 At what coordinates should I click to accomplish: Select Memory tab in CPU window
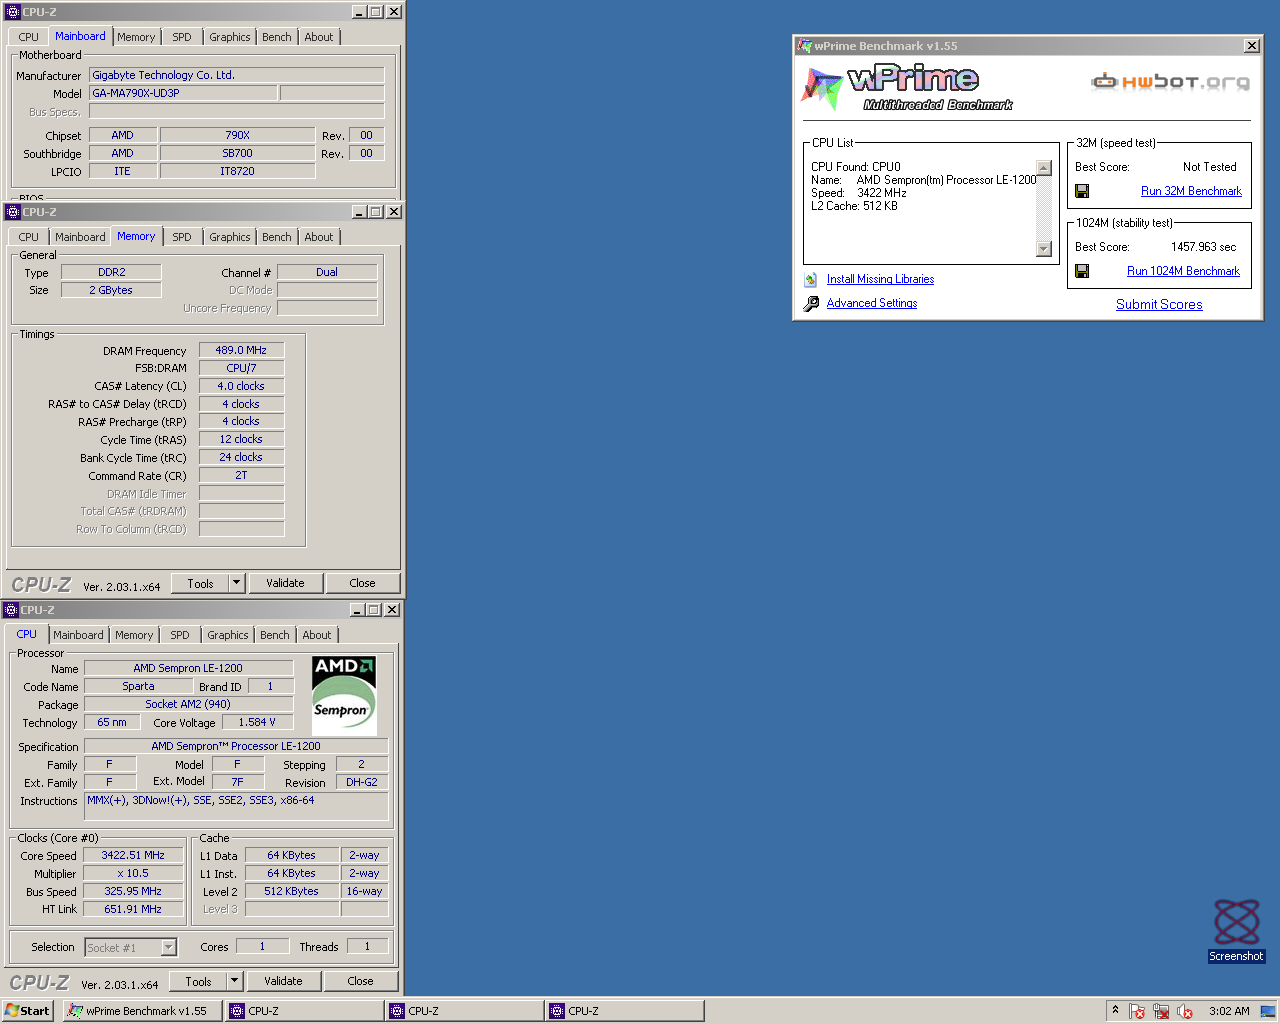click(x=134, y=635)
